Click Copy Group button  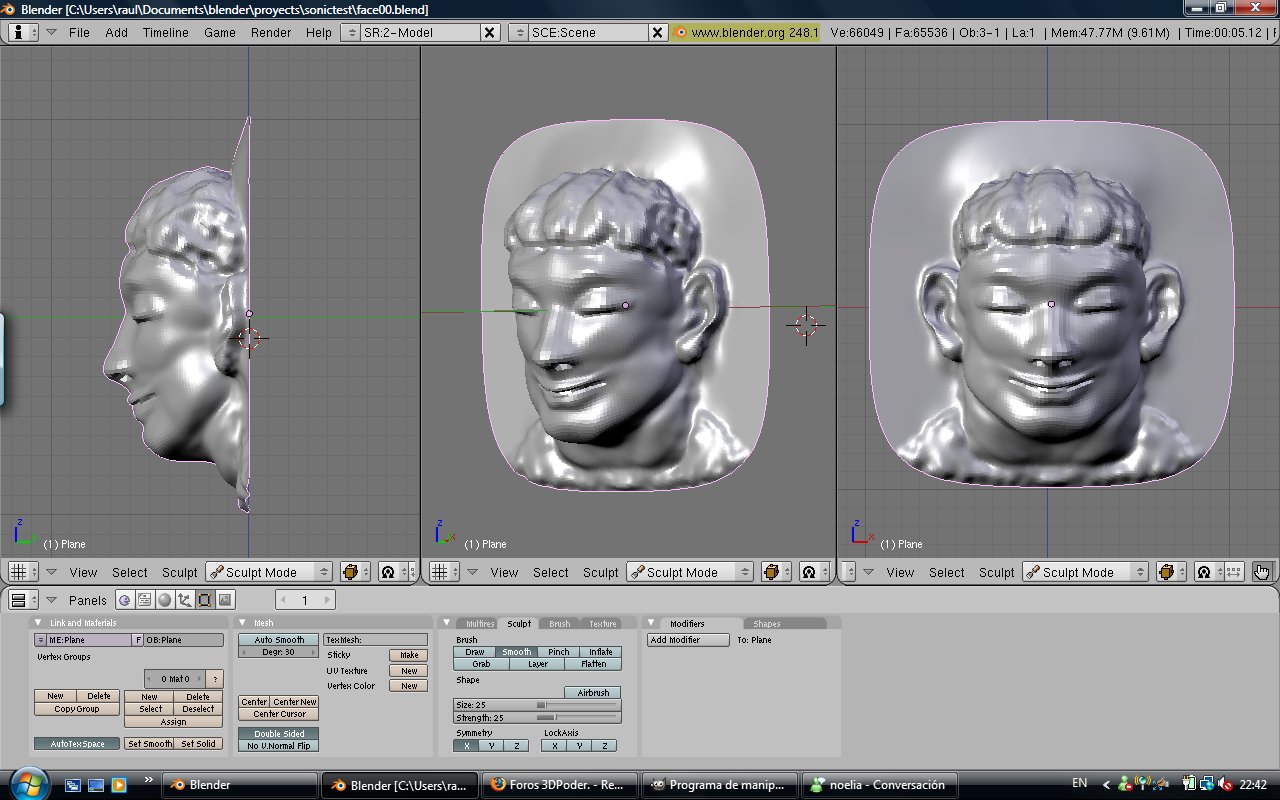(x=77, y=709)
